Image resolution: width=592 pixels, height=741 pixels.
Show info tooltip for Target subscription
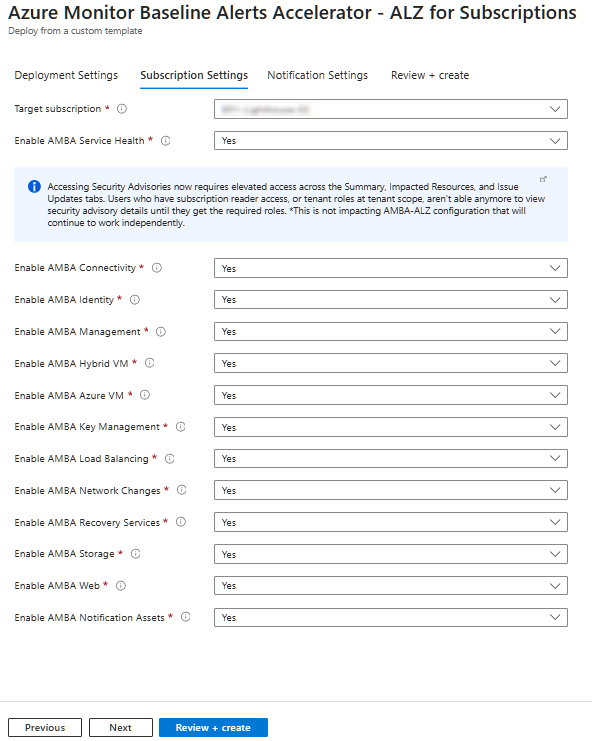tap(122, 109)
